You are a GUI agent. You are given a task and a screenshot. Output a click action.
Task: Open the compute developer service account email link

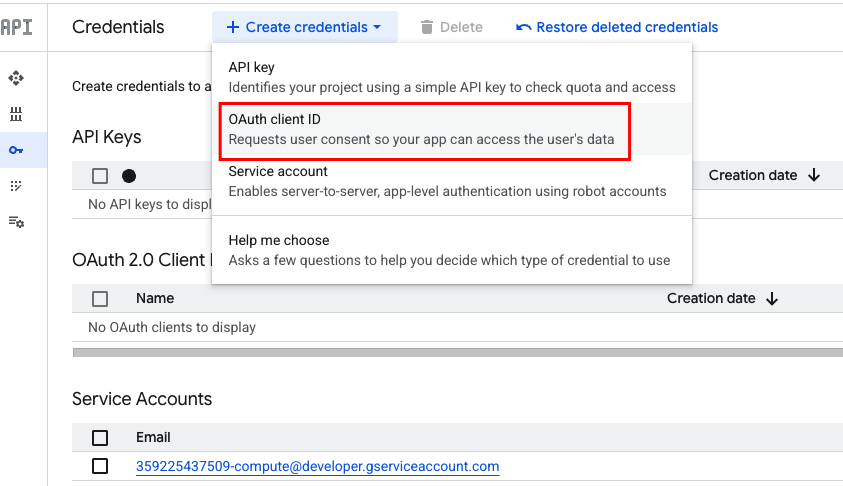coord(317,466)
